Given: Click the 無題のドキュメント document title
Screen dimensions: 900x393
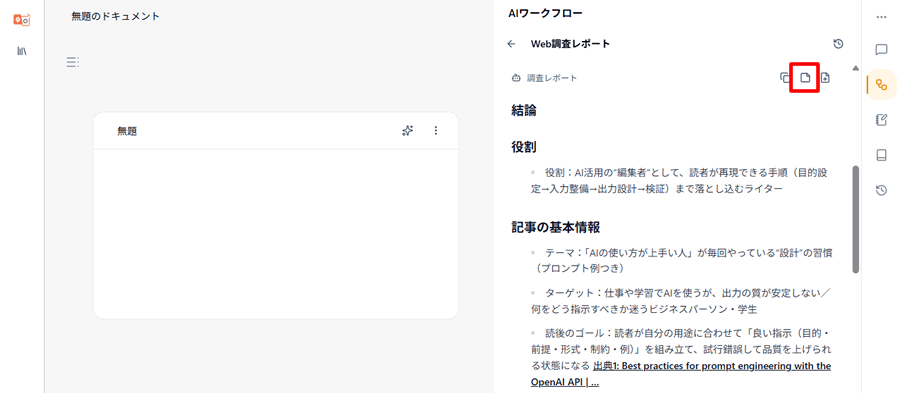Looking at the screenshot, I should point(115,16).
